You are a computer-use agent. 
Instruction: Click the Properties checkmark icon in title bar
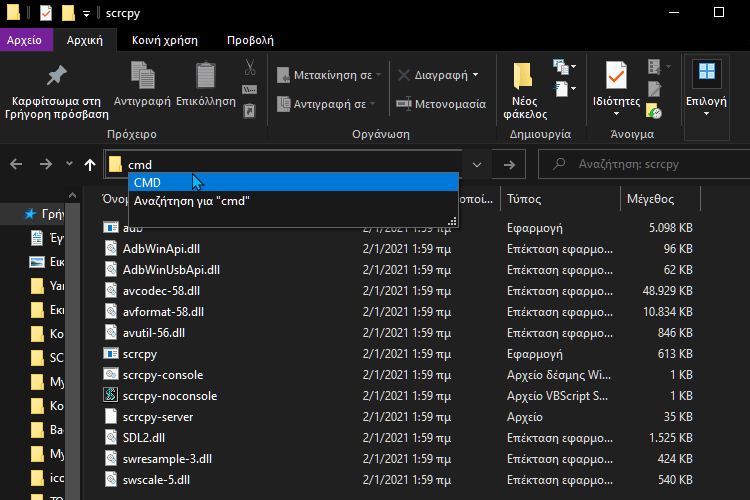pos(46,13)
